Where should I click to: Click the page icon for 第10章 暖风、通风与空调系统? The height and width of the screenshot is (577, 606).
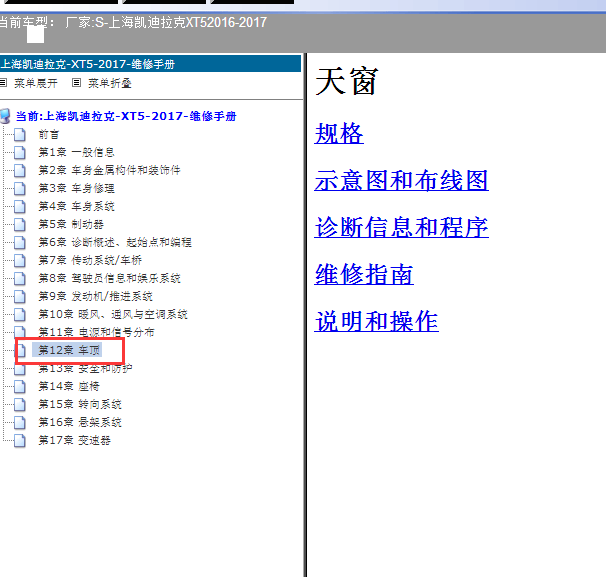coord(20,315)
